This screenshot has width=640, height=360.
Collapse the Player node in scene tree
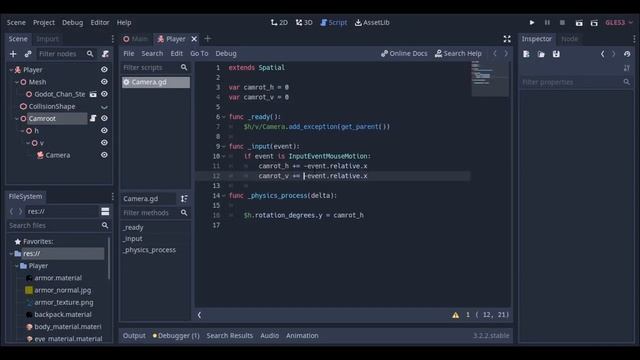click(x=11, y=70)
